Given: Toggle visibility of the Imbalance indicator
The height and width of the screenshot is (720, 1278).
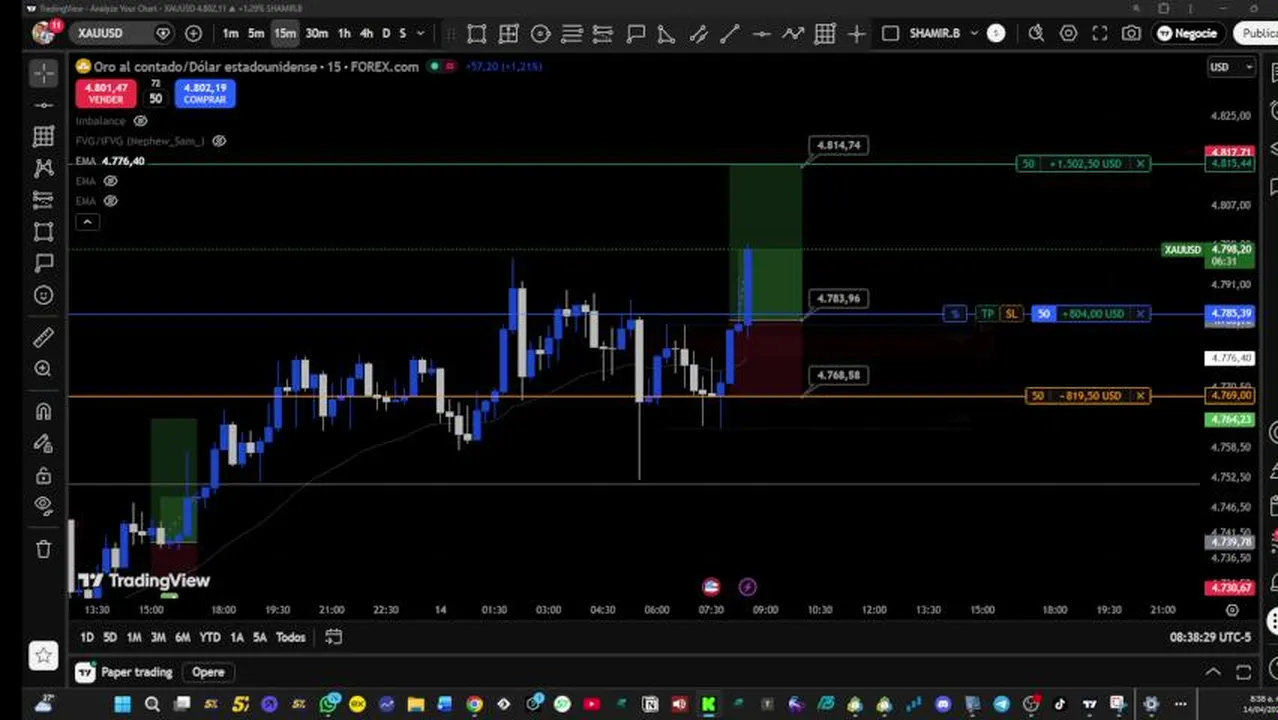Looking at the screenshot, I should (x=140, y=121).
